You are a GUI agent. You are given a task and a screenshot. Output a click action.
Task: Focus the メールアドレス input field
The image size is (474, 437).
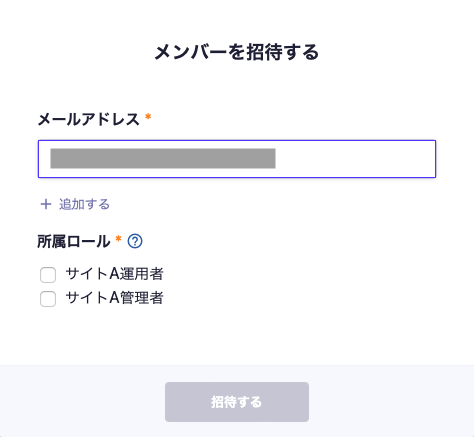237,159
